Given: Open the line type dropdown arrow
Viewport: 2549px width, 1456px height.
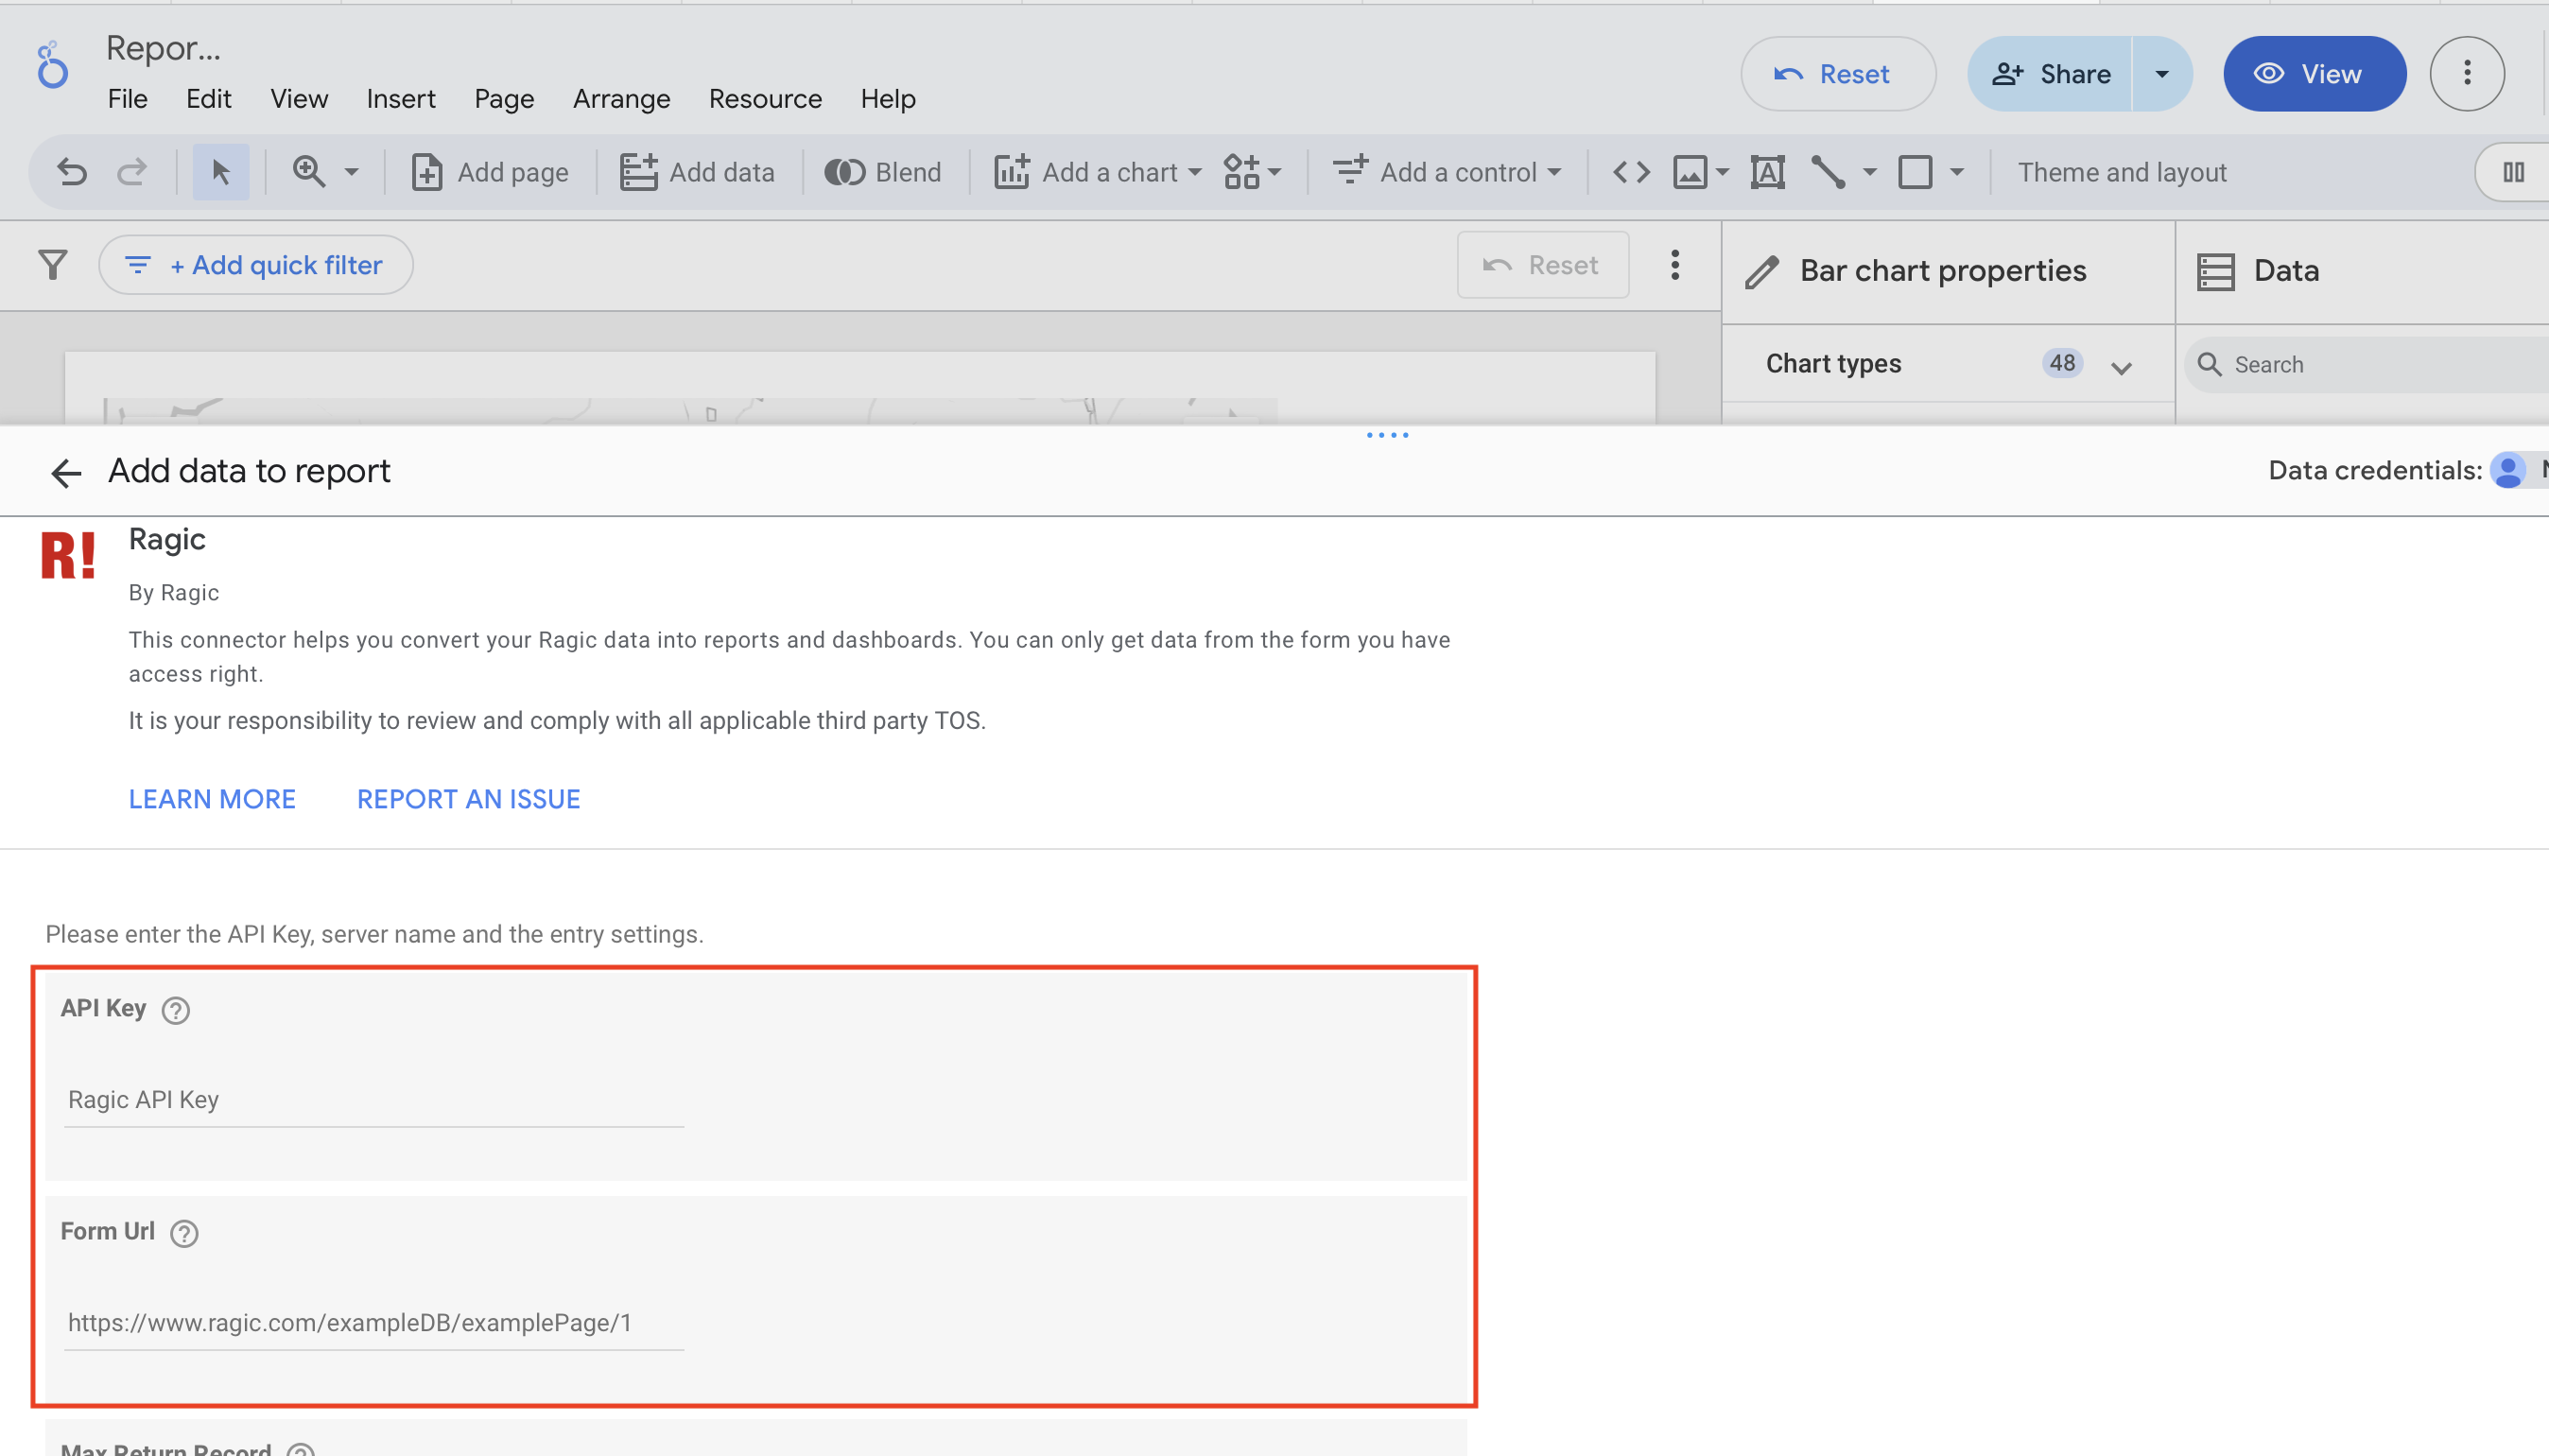Looking at the screenshot, I should (1869, 172).
